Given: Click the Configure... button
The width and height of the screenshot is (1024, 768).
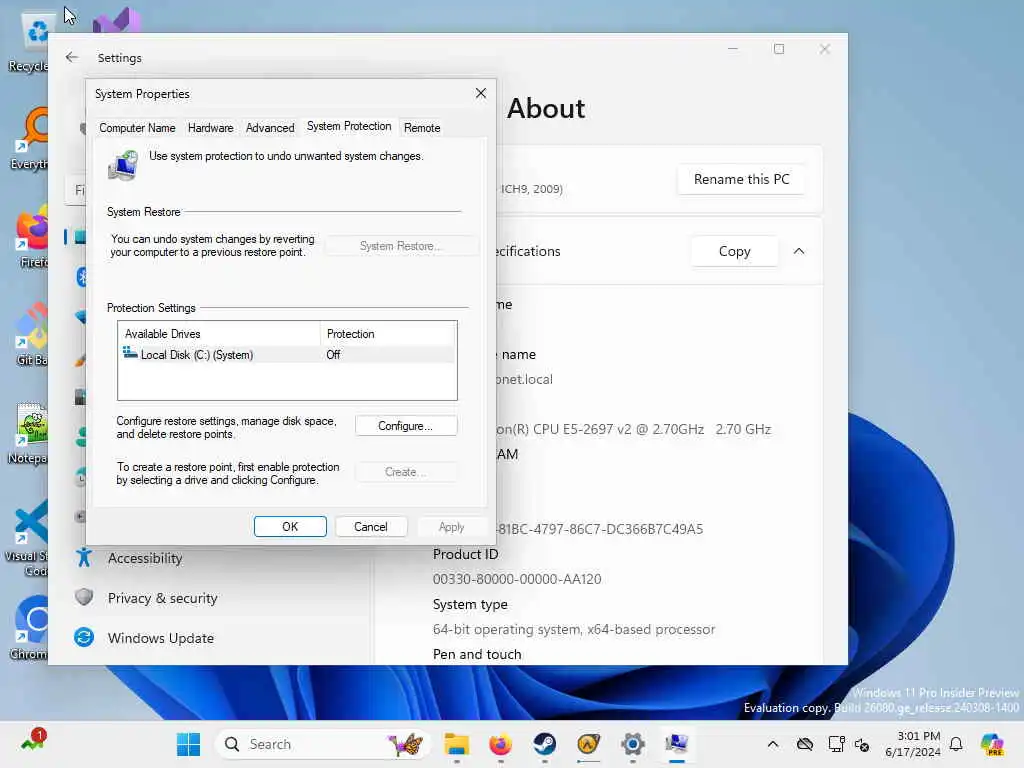Looking at the screenshot, I should click(406, 426).
